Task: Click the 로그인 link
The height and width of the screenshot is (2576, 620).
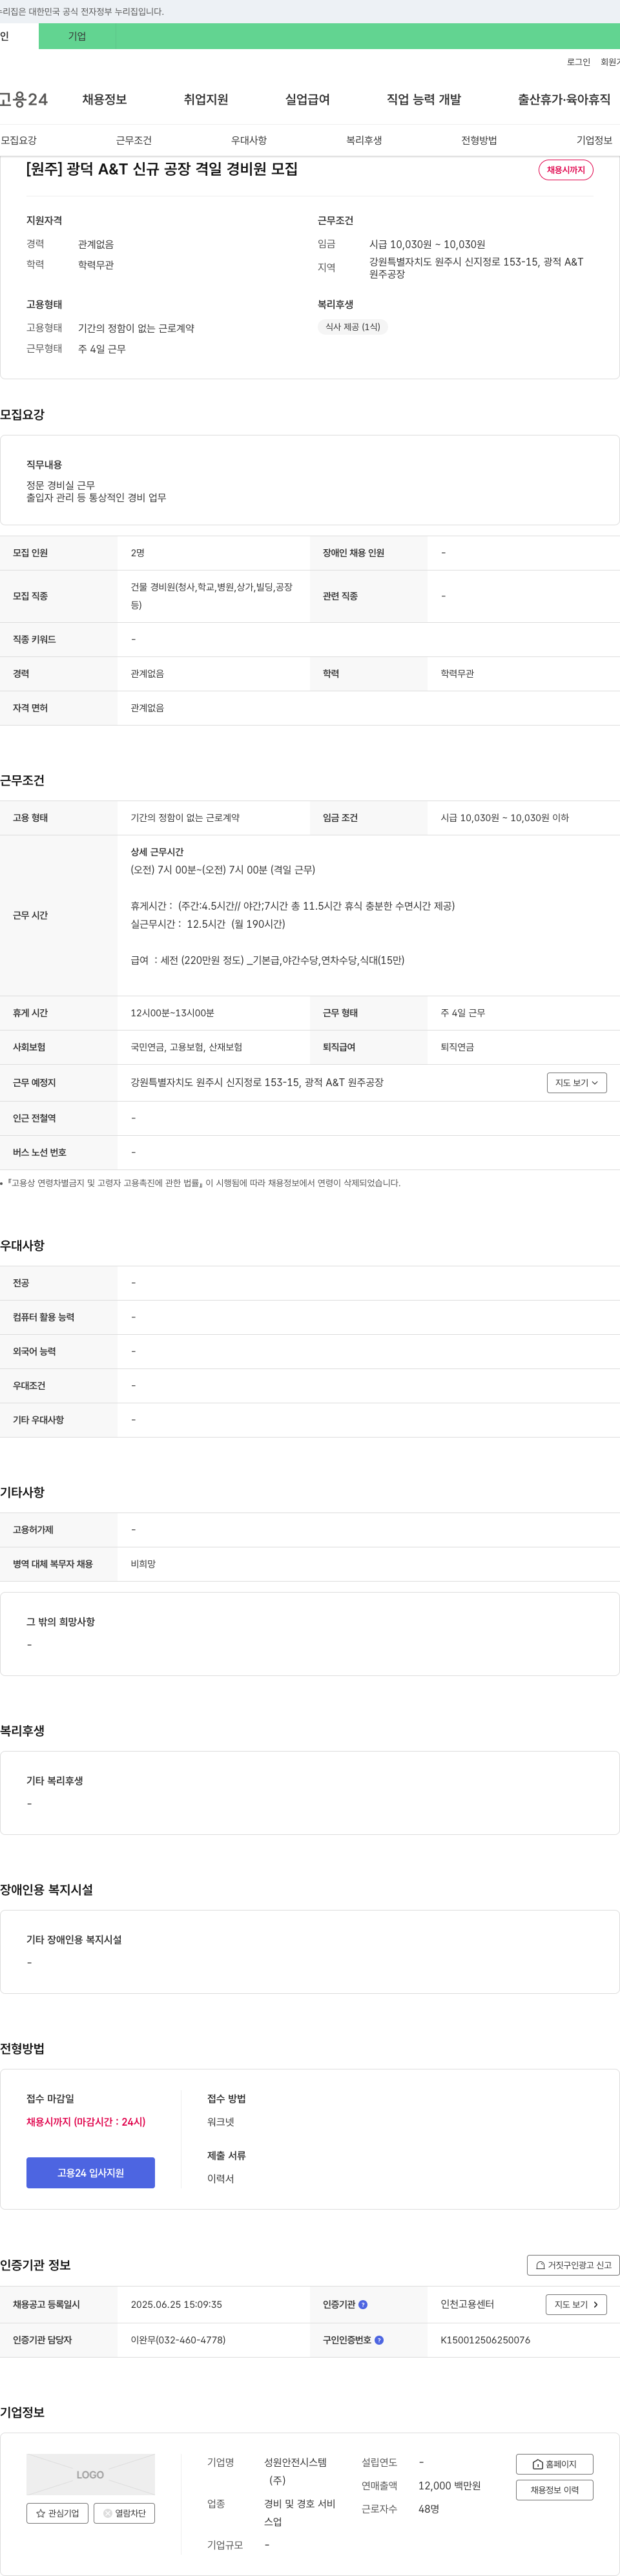Action: [578, 62]
